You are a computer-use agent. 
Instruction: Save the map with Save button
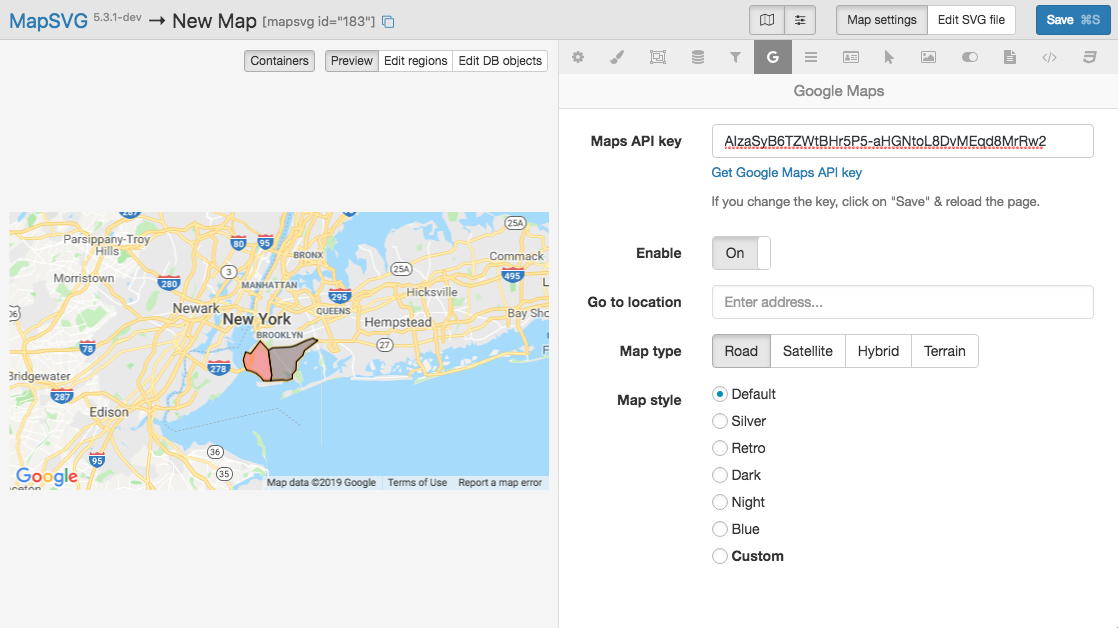tap(1073, 20)
